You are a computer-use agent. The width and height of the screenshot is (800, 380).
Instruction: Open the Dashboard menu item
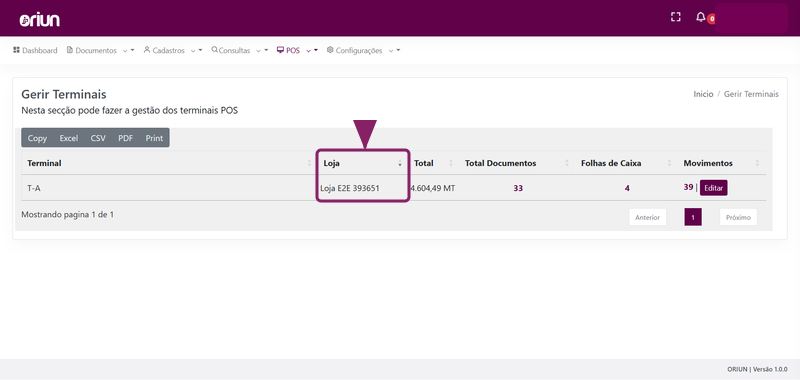(x=35, y=50)
